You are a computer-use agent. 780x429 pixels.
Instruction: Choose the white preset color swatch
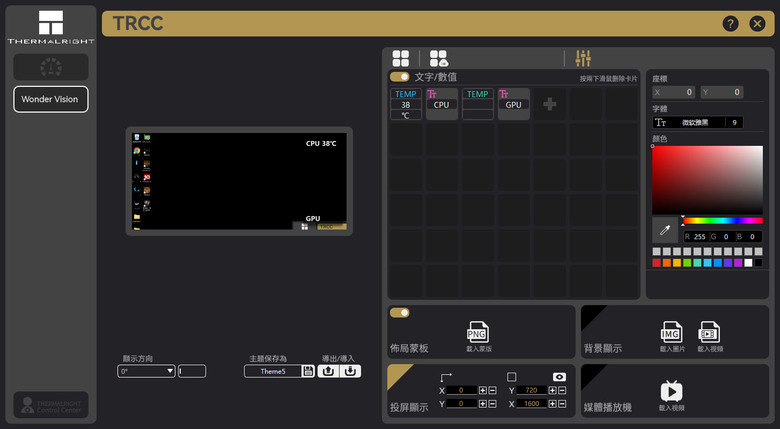pyautogui.click(x=748, y=263)
